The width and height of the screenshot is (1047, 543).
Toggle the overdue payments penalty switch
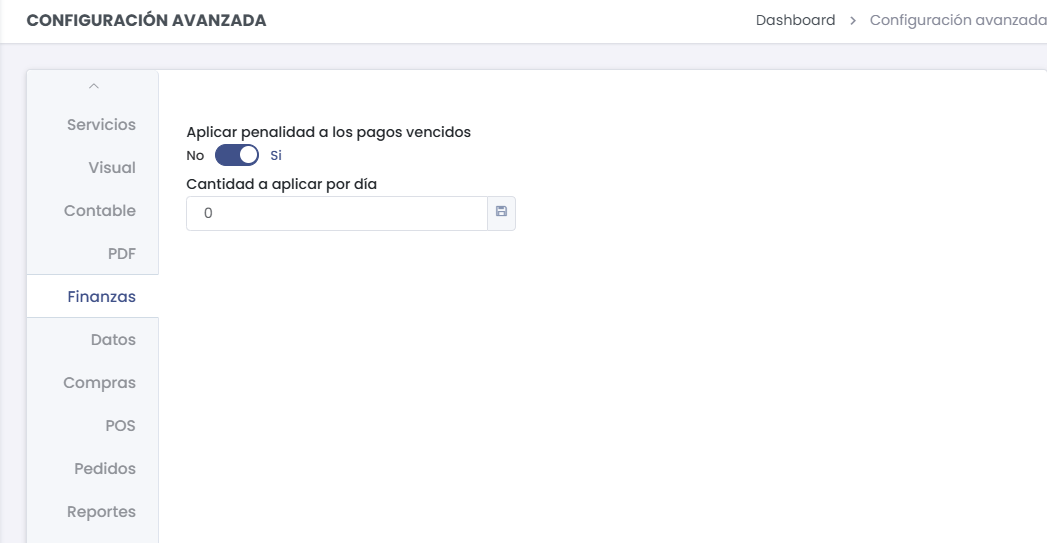tap(237, 155)
